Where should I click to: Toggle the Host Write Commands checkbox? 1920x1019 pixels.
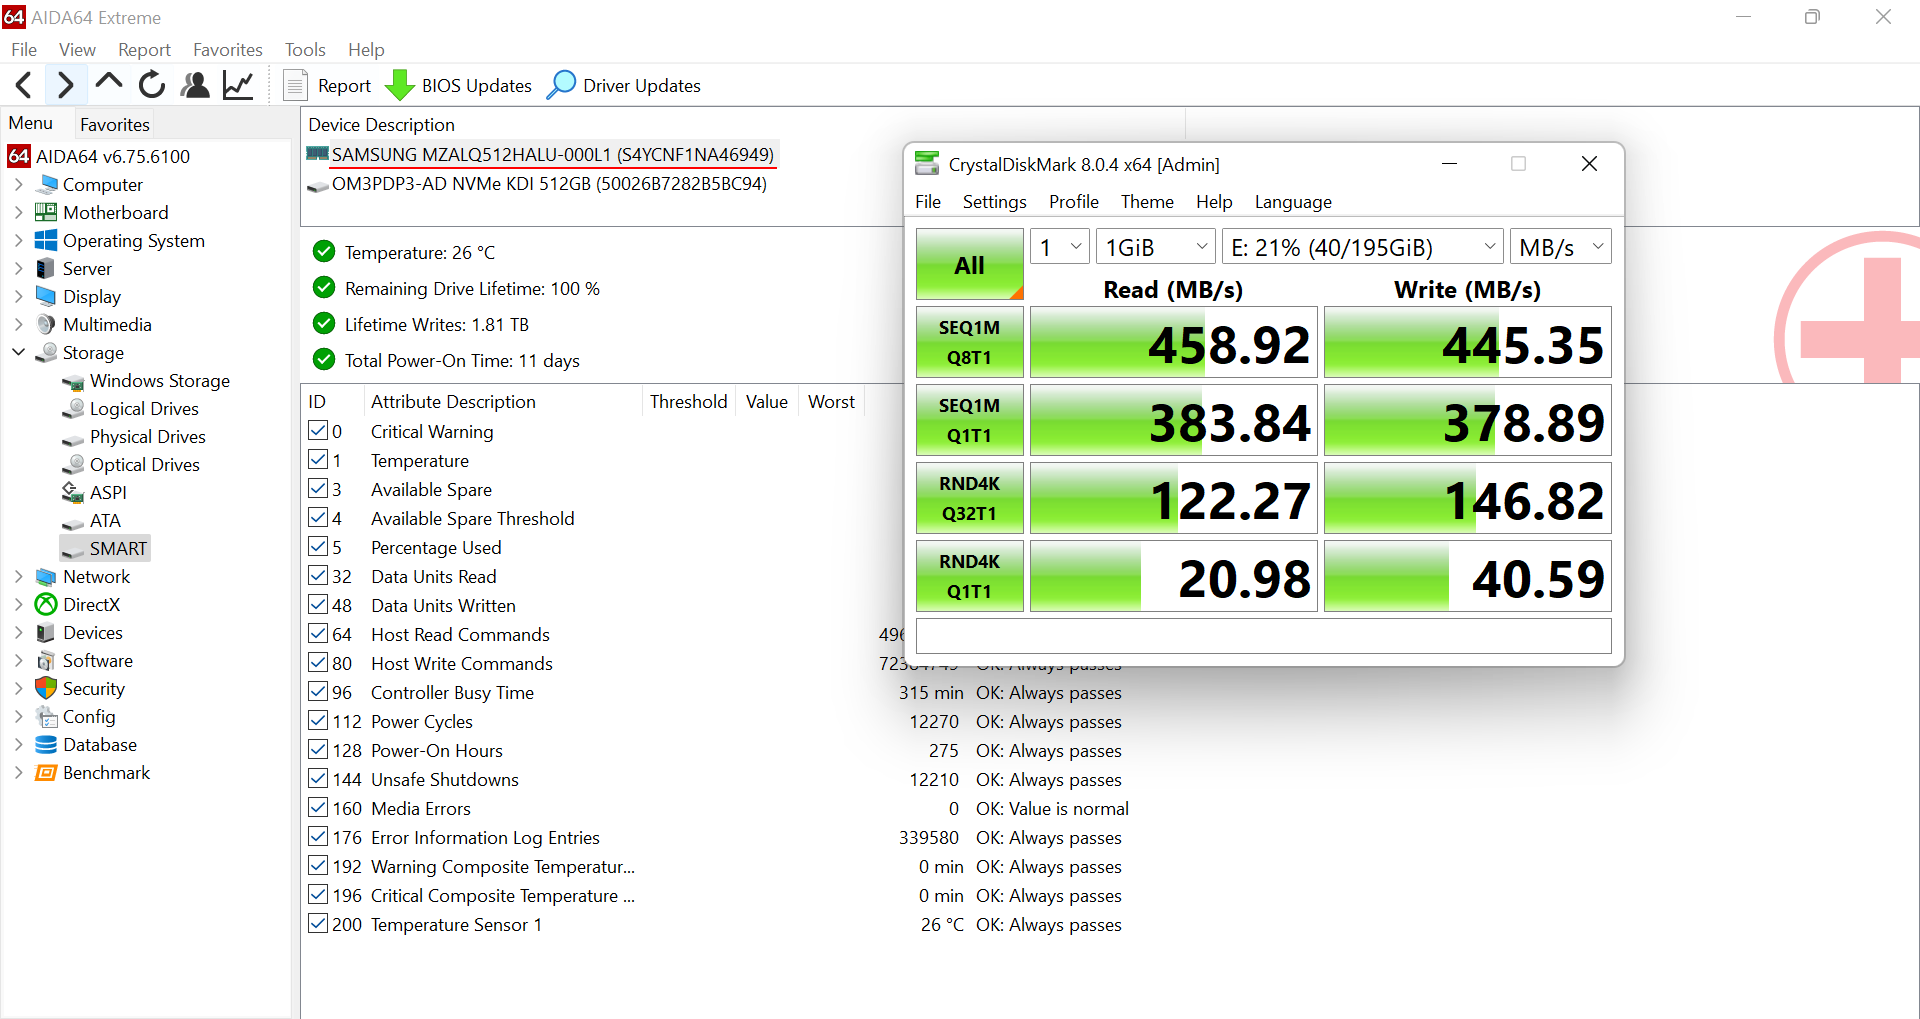[x=318, y=662]
